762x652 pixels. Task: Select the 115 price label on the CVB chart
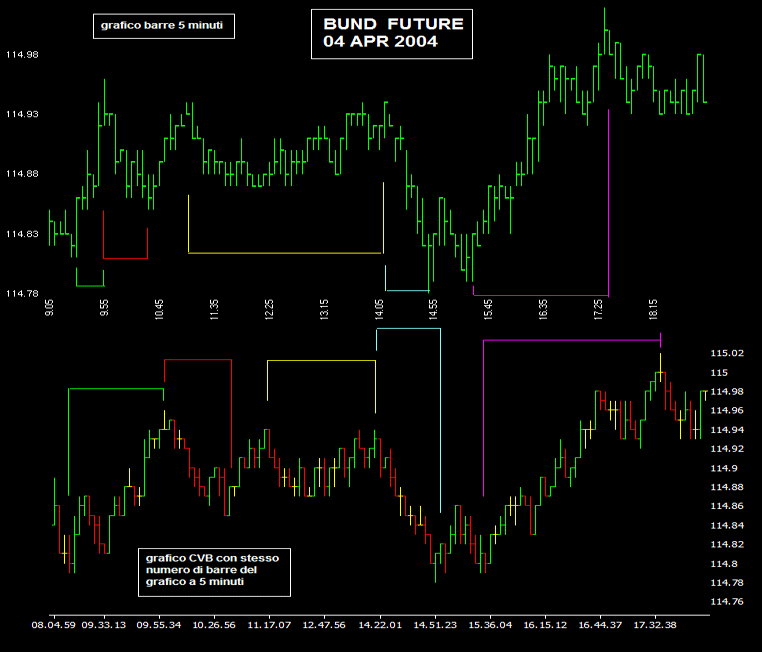pyautogui.click(x=719, y=373)
